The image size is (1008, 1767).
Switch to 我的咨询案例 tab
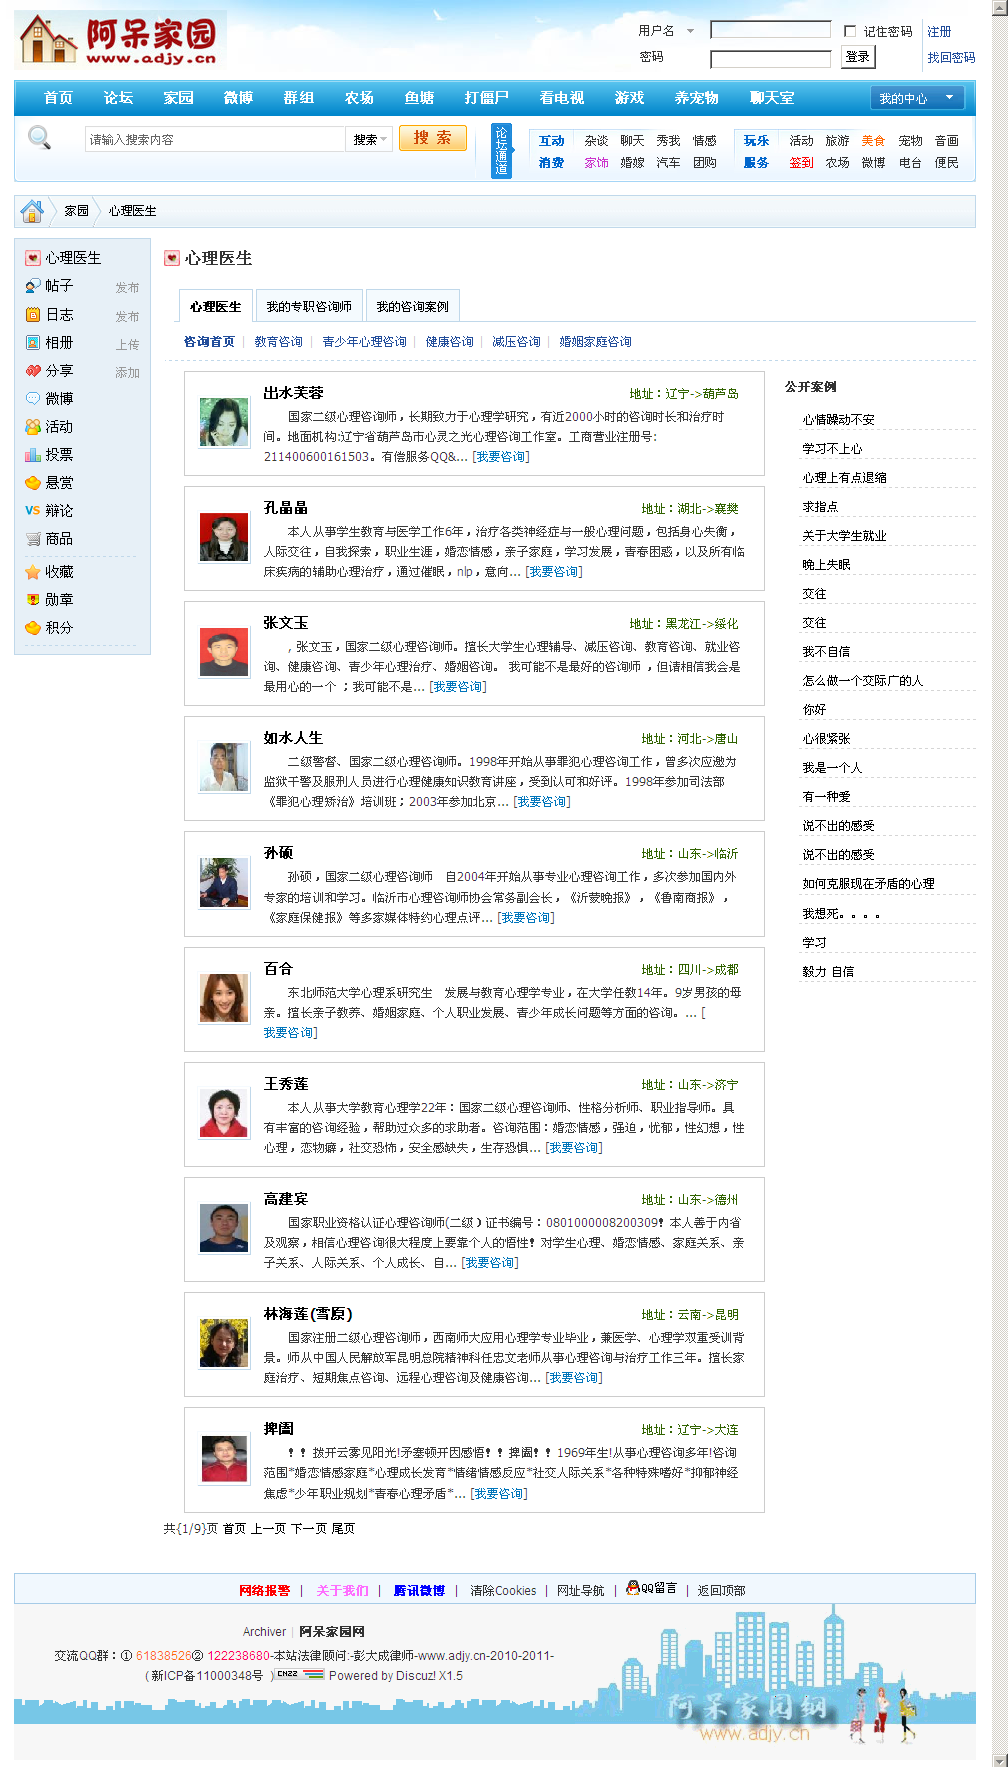pyautogui.click(x=412, y=306)
